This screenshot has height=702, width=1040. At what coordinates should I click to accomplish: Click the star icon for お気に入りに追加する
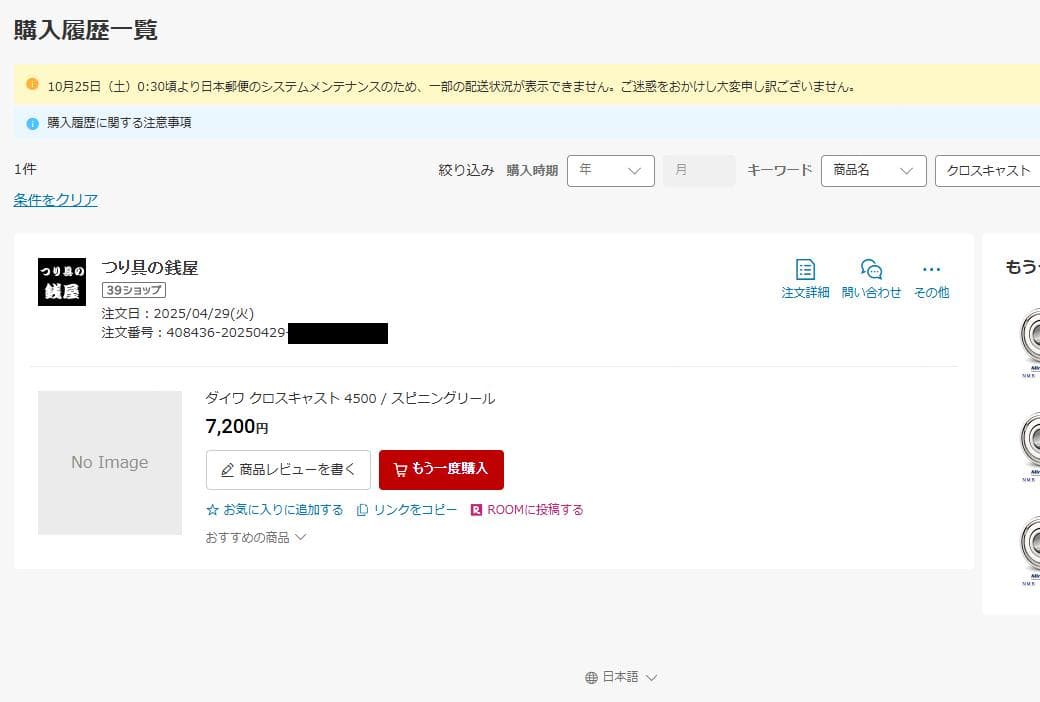pos(212,510)
